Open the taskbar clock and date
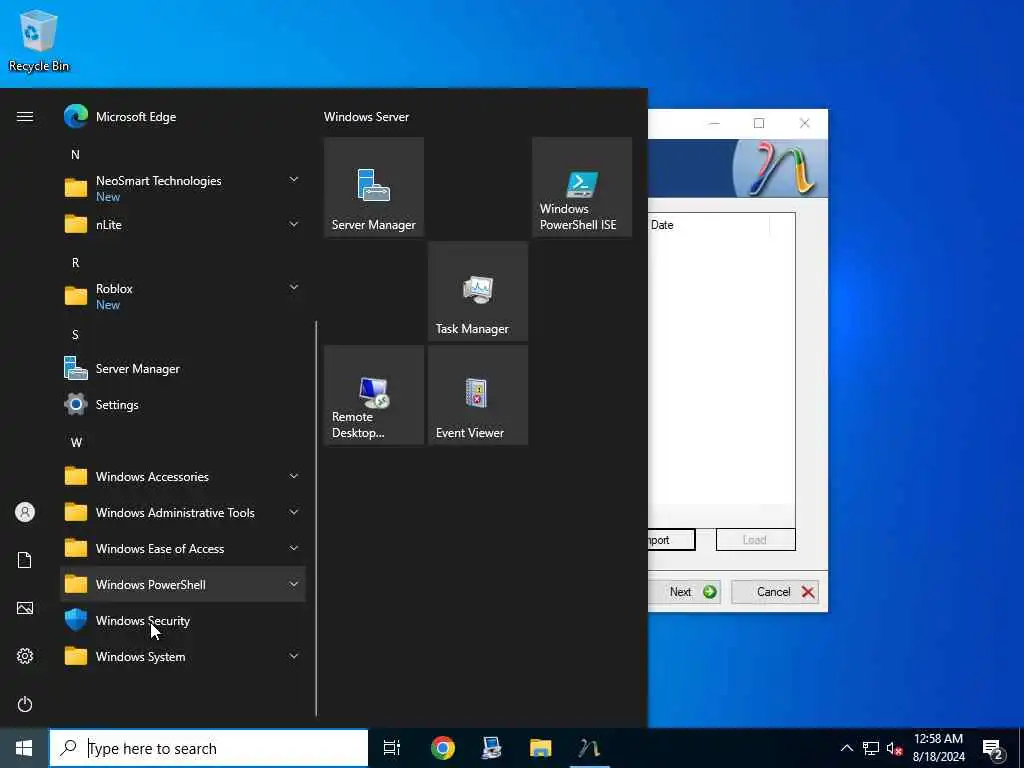This screenshot has height=768, width=1024. tap(938, 748)
